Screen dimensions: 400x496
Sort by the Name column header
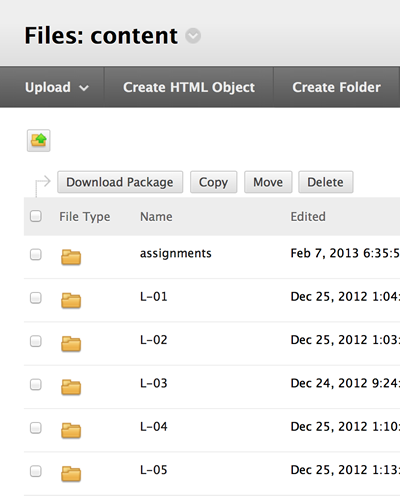(156, 217)
